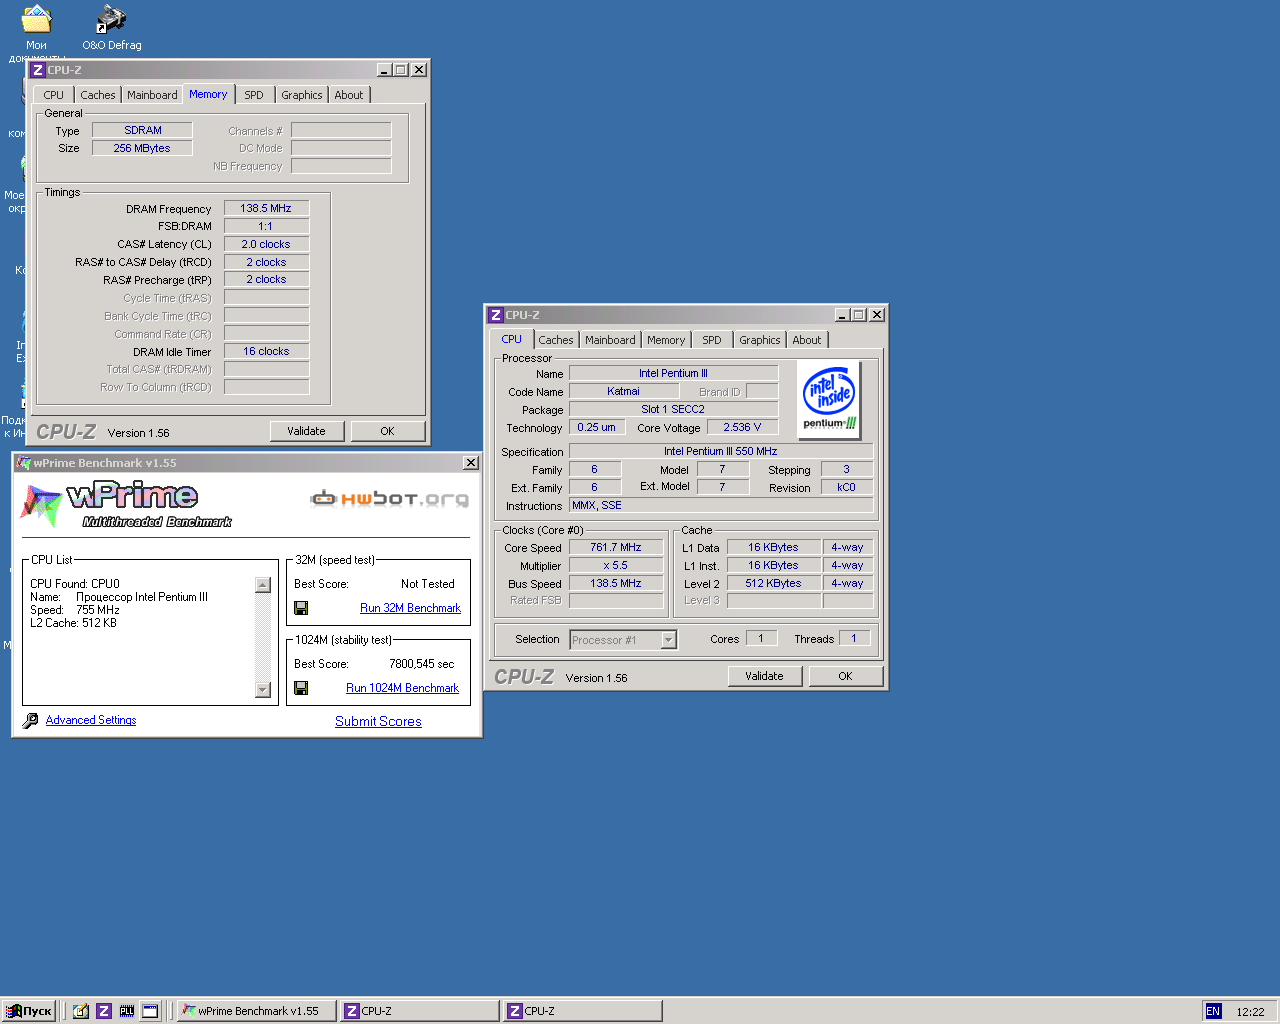Click the wPrime logo graphic

126,505
